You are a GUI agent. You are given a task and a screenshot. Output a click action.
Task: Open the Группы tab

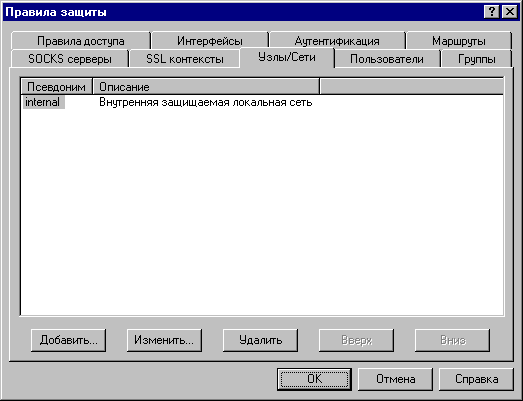click(476, 59)
